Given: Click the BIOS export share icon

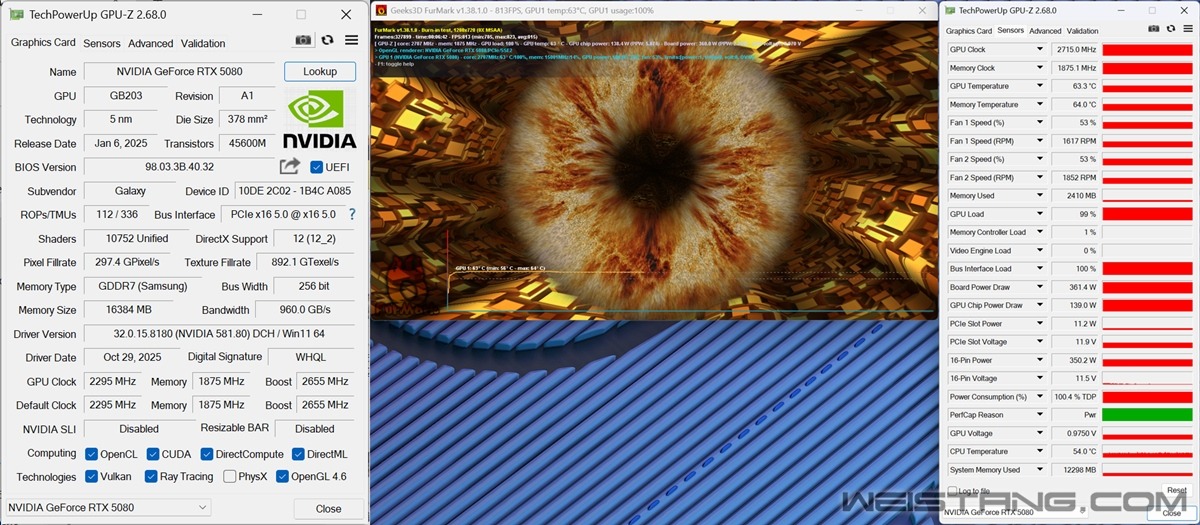Looking at the screenshot, I should (290, 167).
